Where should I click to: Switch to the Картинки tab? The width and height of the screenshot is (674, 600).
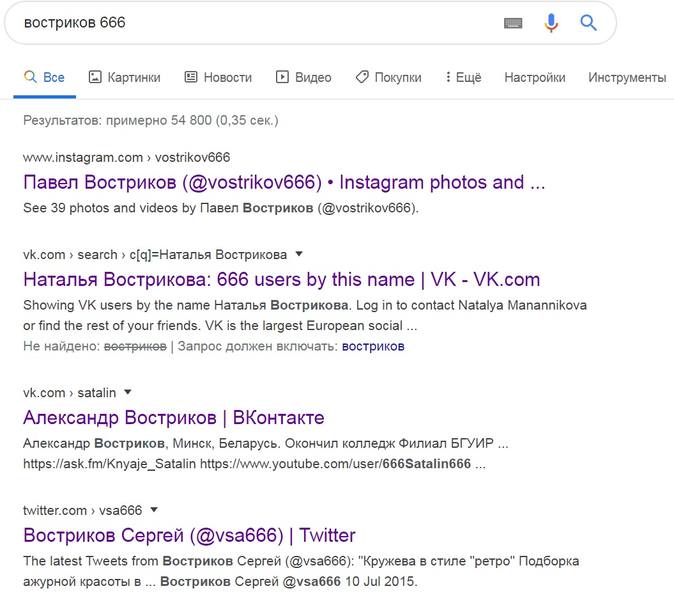tap(124, 77)
